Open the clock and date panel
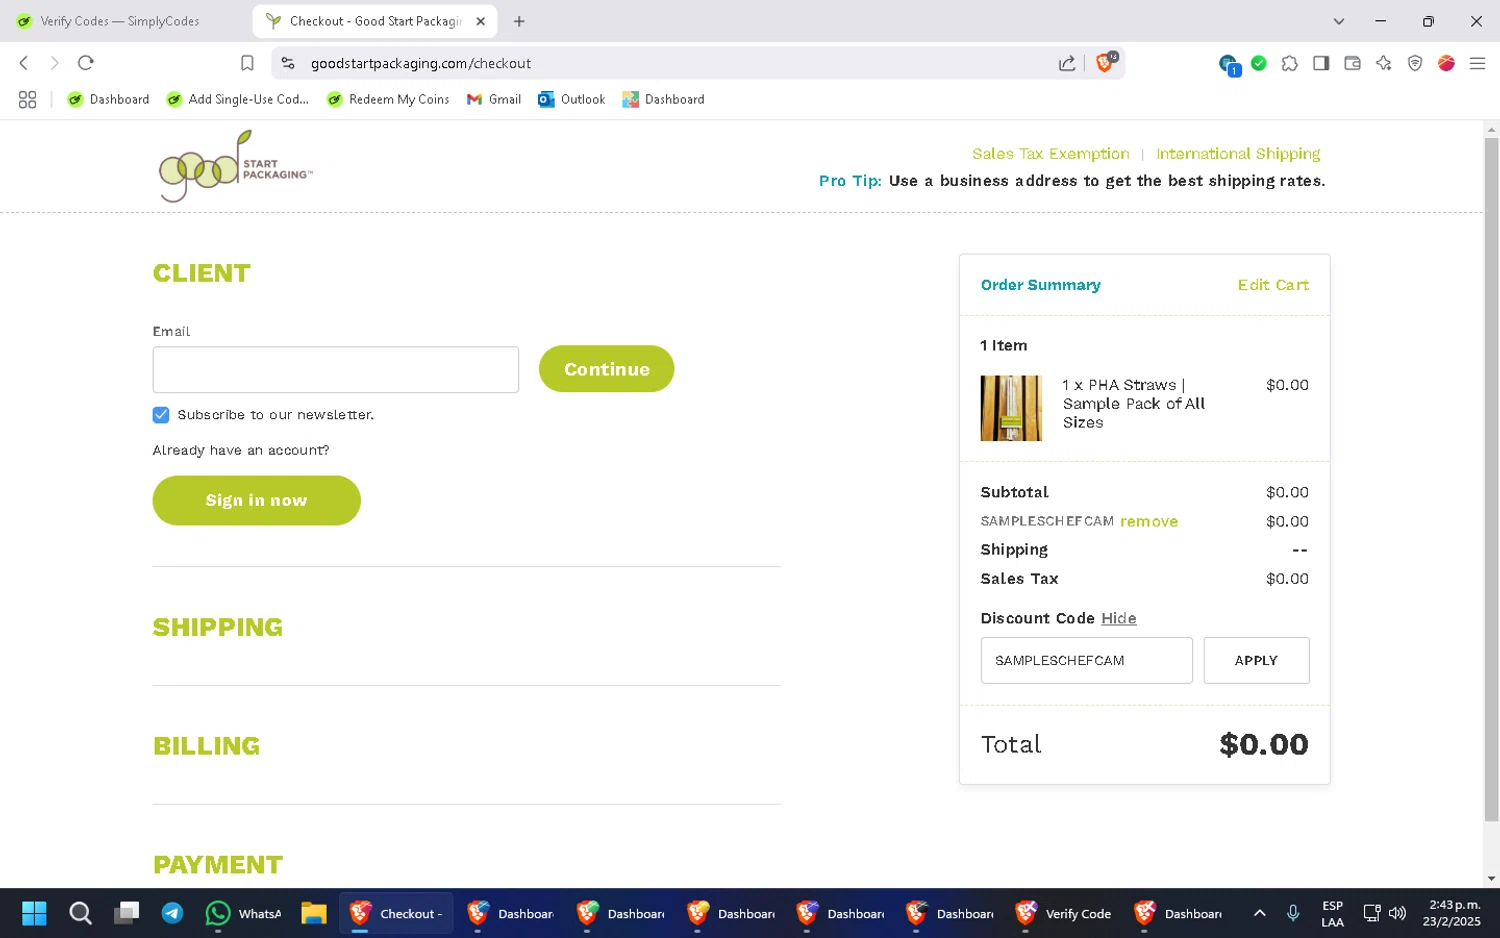The image size is (1500, 938). point(1452,914)
